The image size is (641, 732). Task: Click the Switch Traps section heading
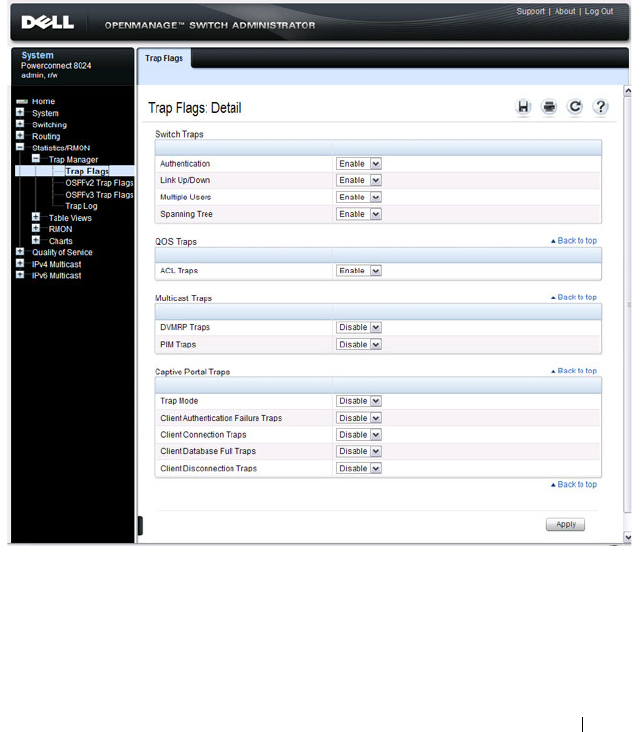click(x=179, y=134)
